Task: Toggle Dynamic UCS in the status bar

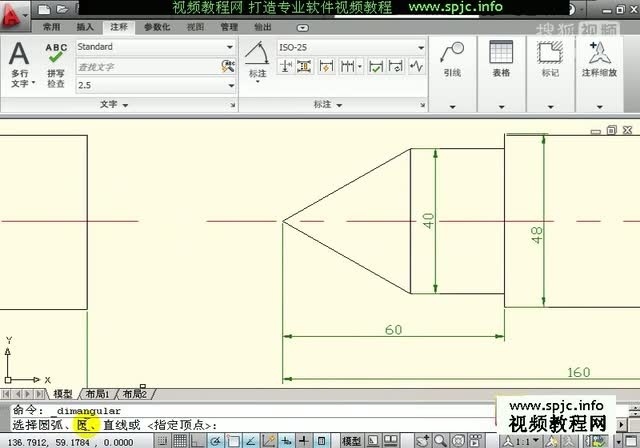Action: click(269, 441)
